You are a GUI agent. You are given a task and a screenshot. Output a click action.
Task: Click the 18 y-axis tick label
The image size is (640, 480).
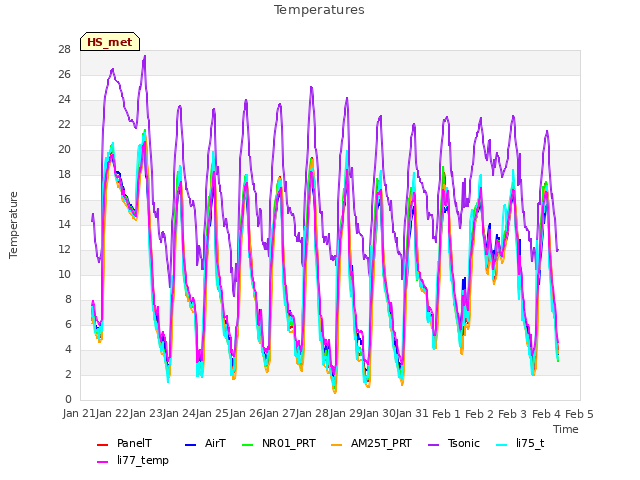(64, 175)
